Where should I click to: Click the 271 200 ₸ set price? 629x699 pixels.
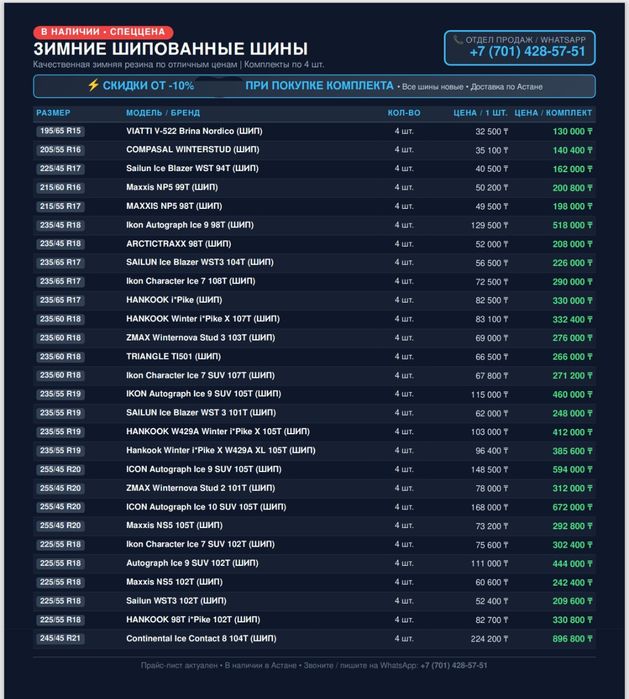click(x=572, y=376)
